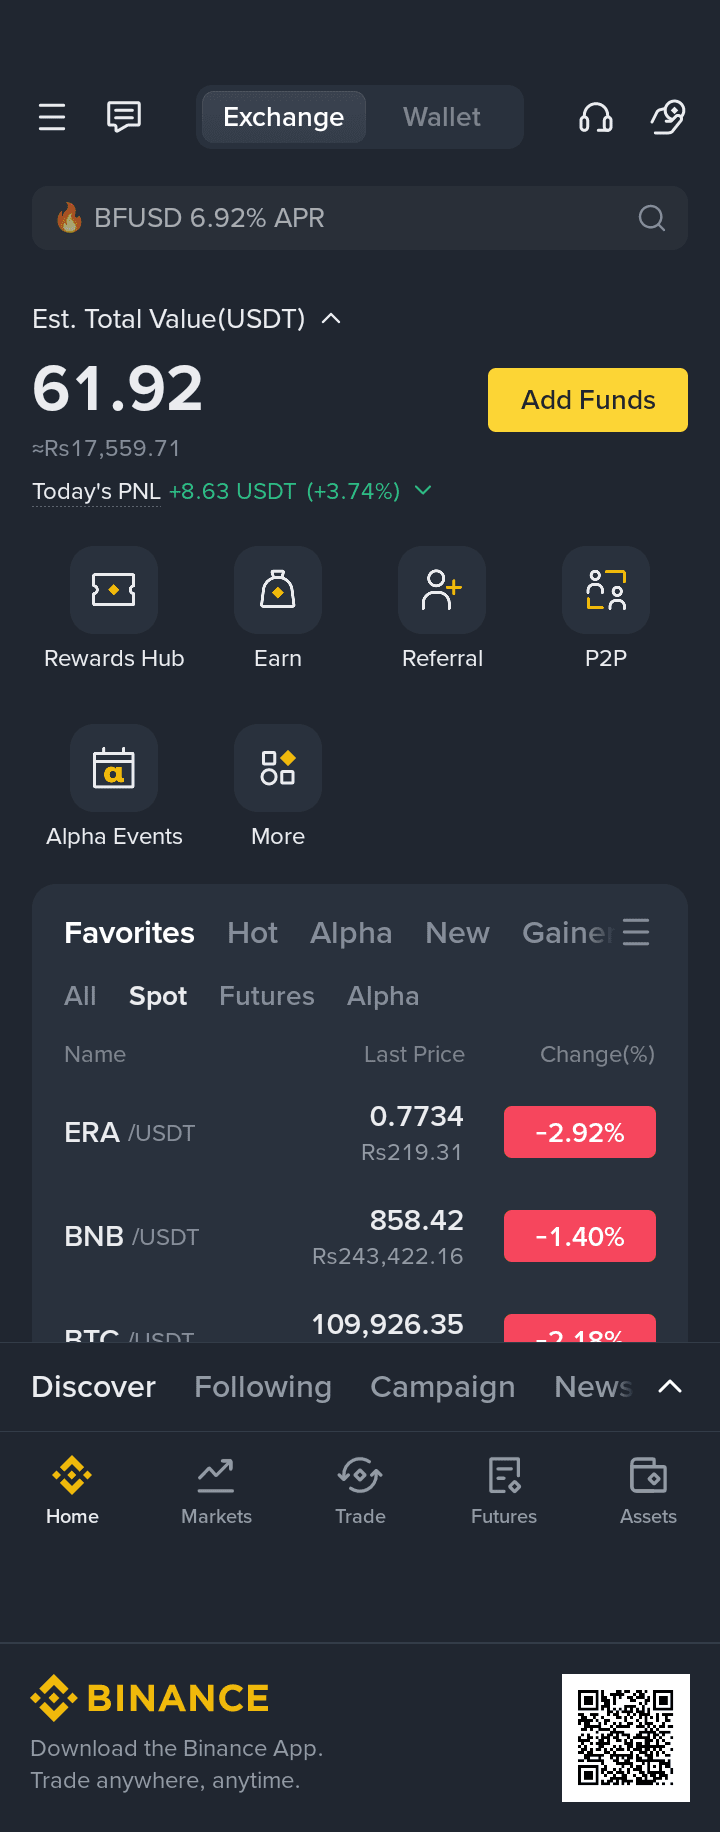Collapse the Est. Total Value chevron
Viewport: 720px width, 1832px height.
tap(331, 319)
